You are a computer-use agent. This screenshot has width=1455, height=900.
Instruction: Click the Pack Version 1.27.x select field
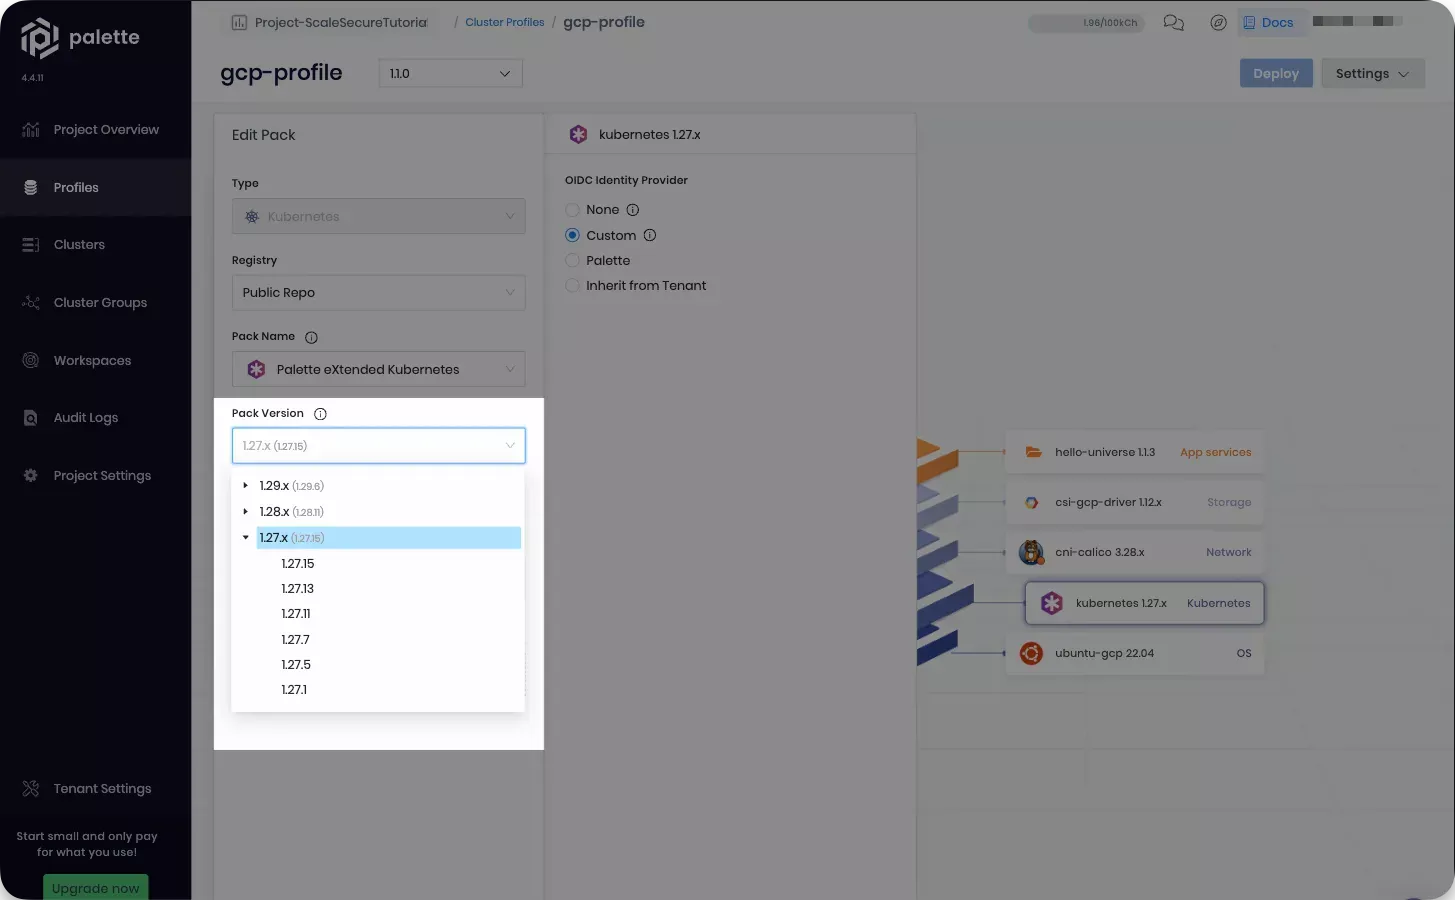(x=378, y=446)
